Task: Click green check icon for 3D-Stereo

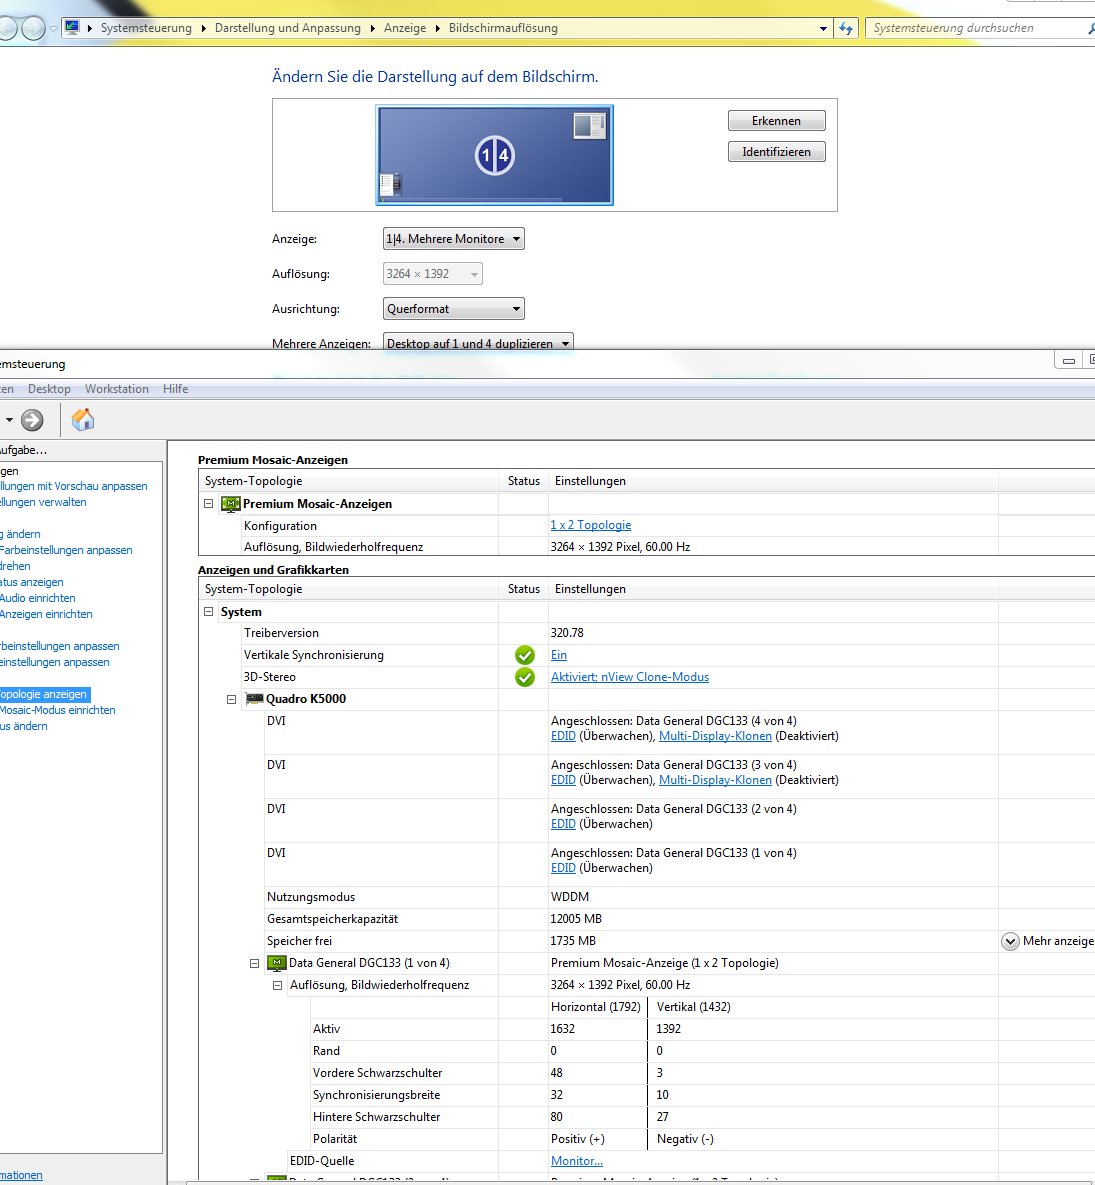Action: coord(524,677)
